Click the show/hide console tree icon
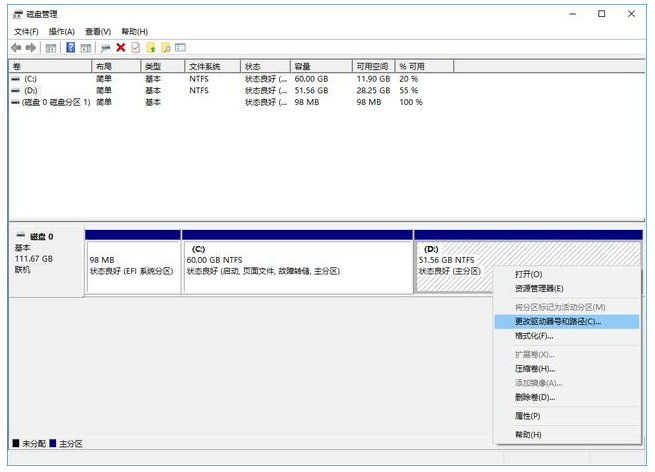Image resolution: width=655 pixels, height=472 pixels. [51, 48]
